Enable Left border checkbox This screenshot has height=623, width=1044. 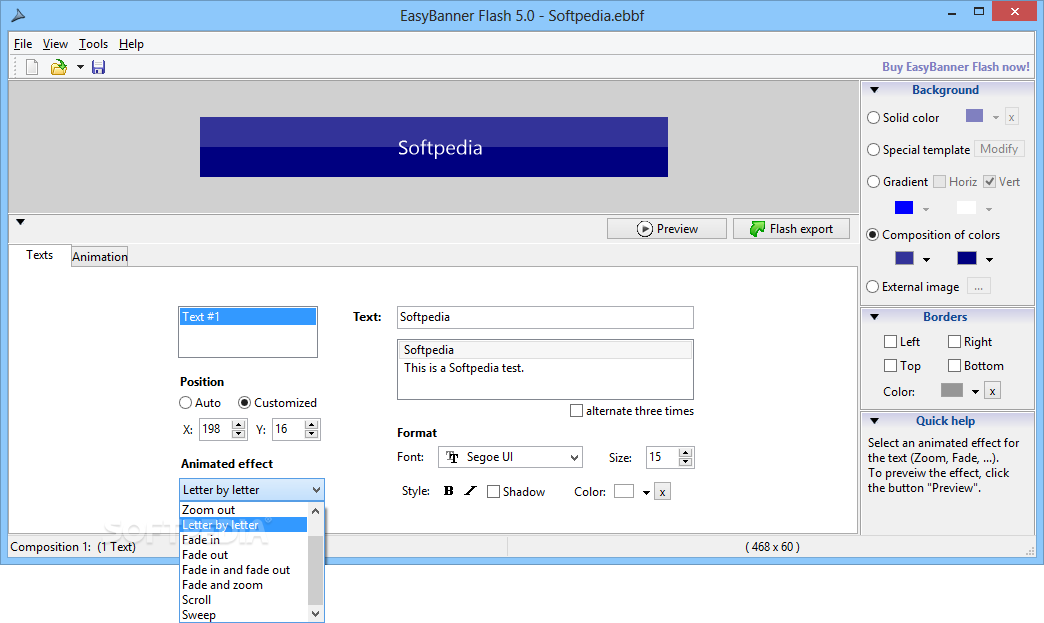coord(890,342)
